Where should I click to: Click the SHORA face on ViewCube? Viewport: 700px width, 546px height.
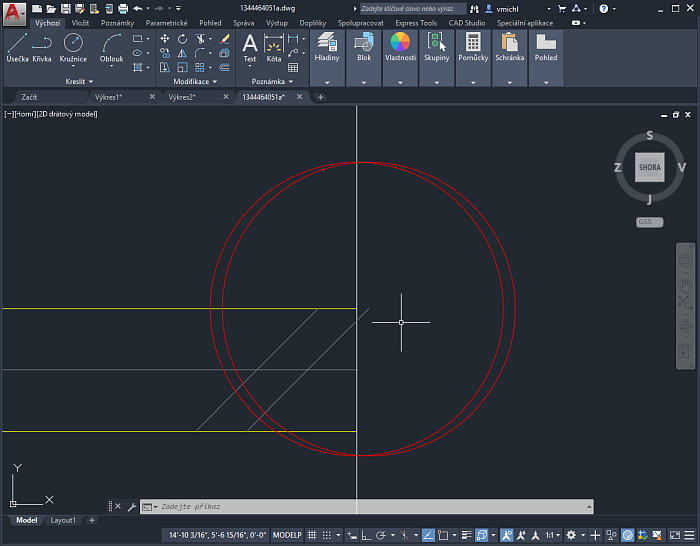click(x=649, y=169)
